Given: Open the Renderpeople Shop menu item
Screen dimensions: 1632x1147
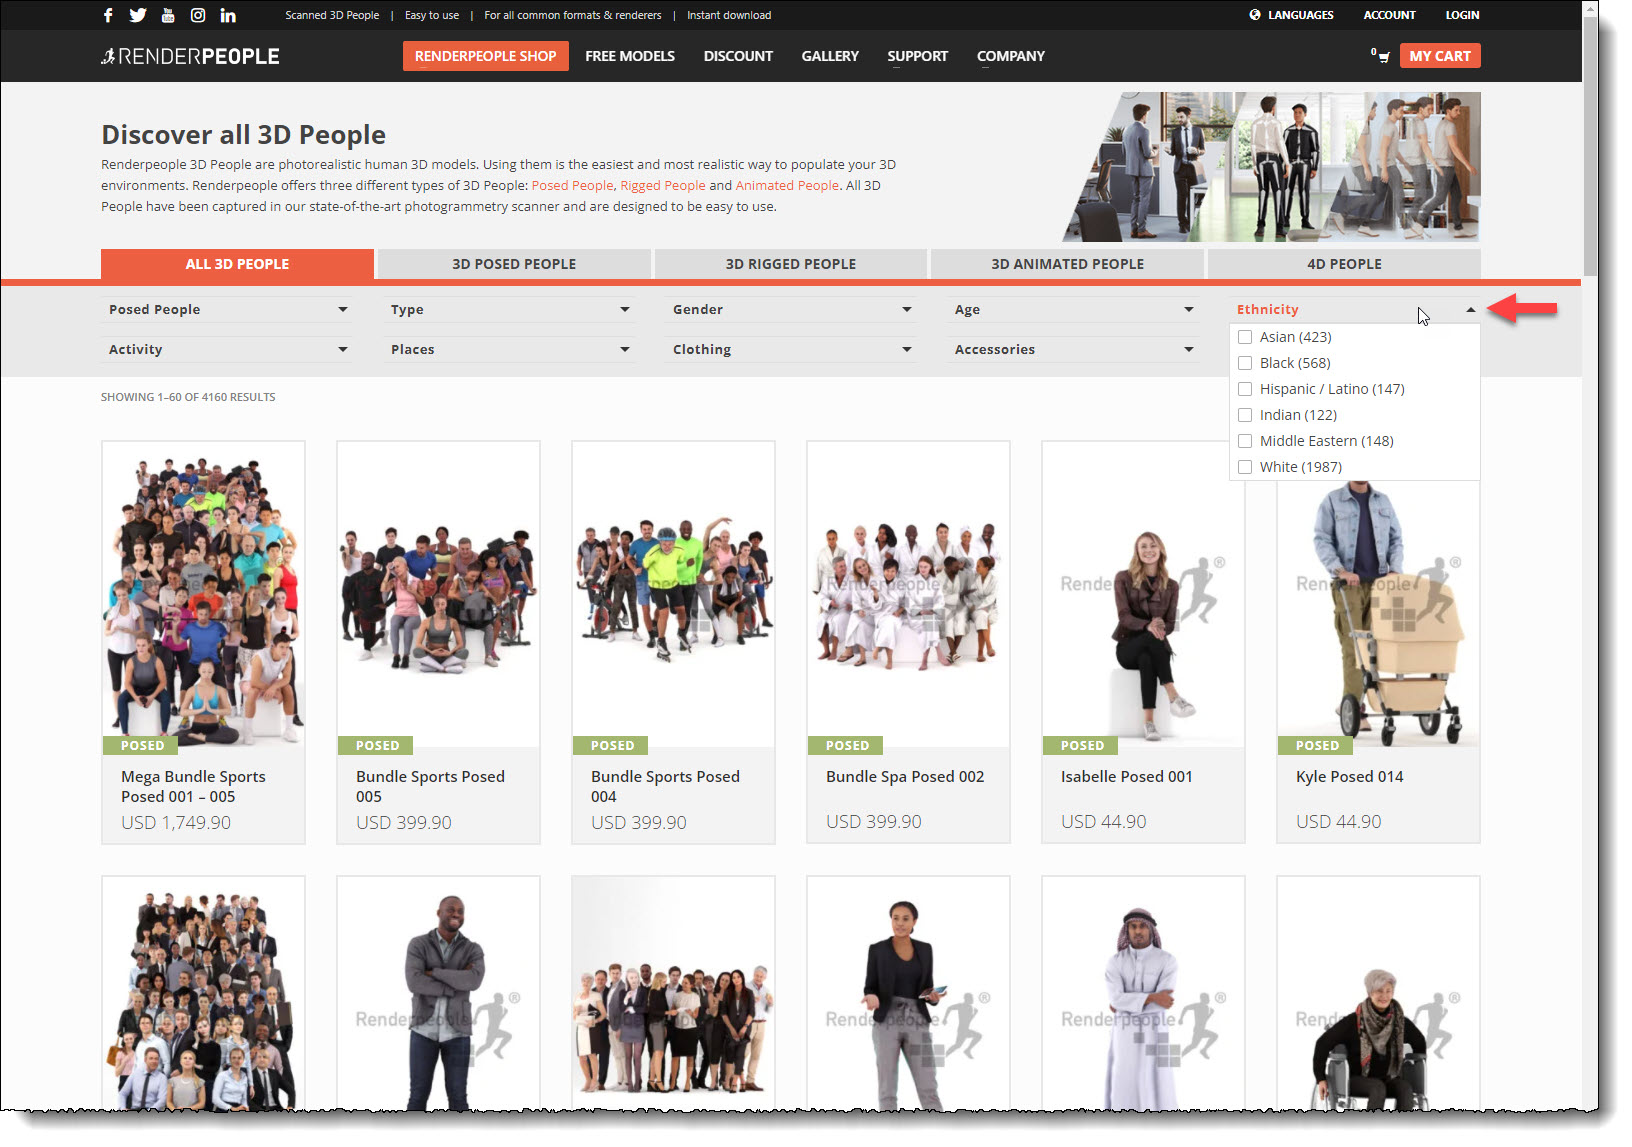Looking at the screenshot, I should click(x=485, y=56).
